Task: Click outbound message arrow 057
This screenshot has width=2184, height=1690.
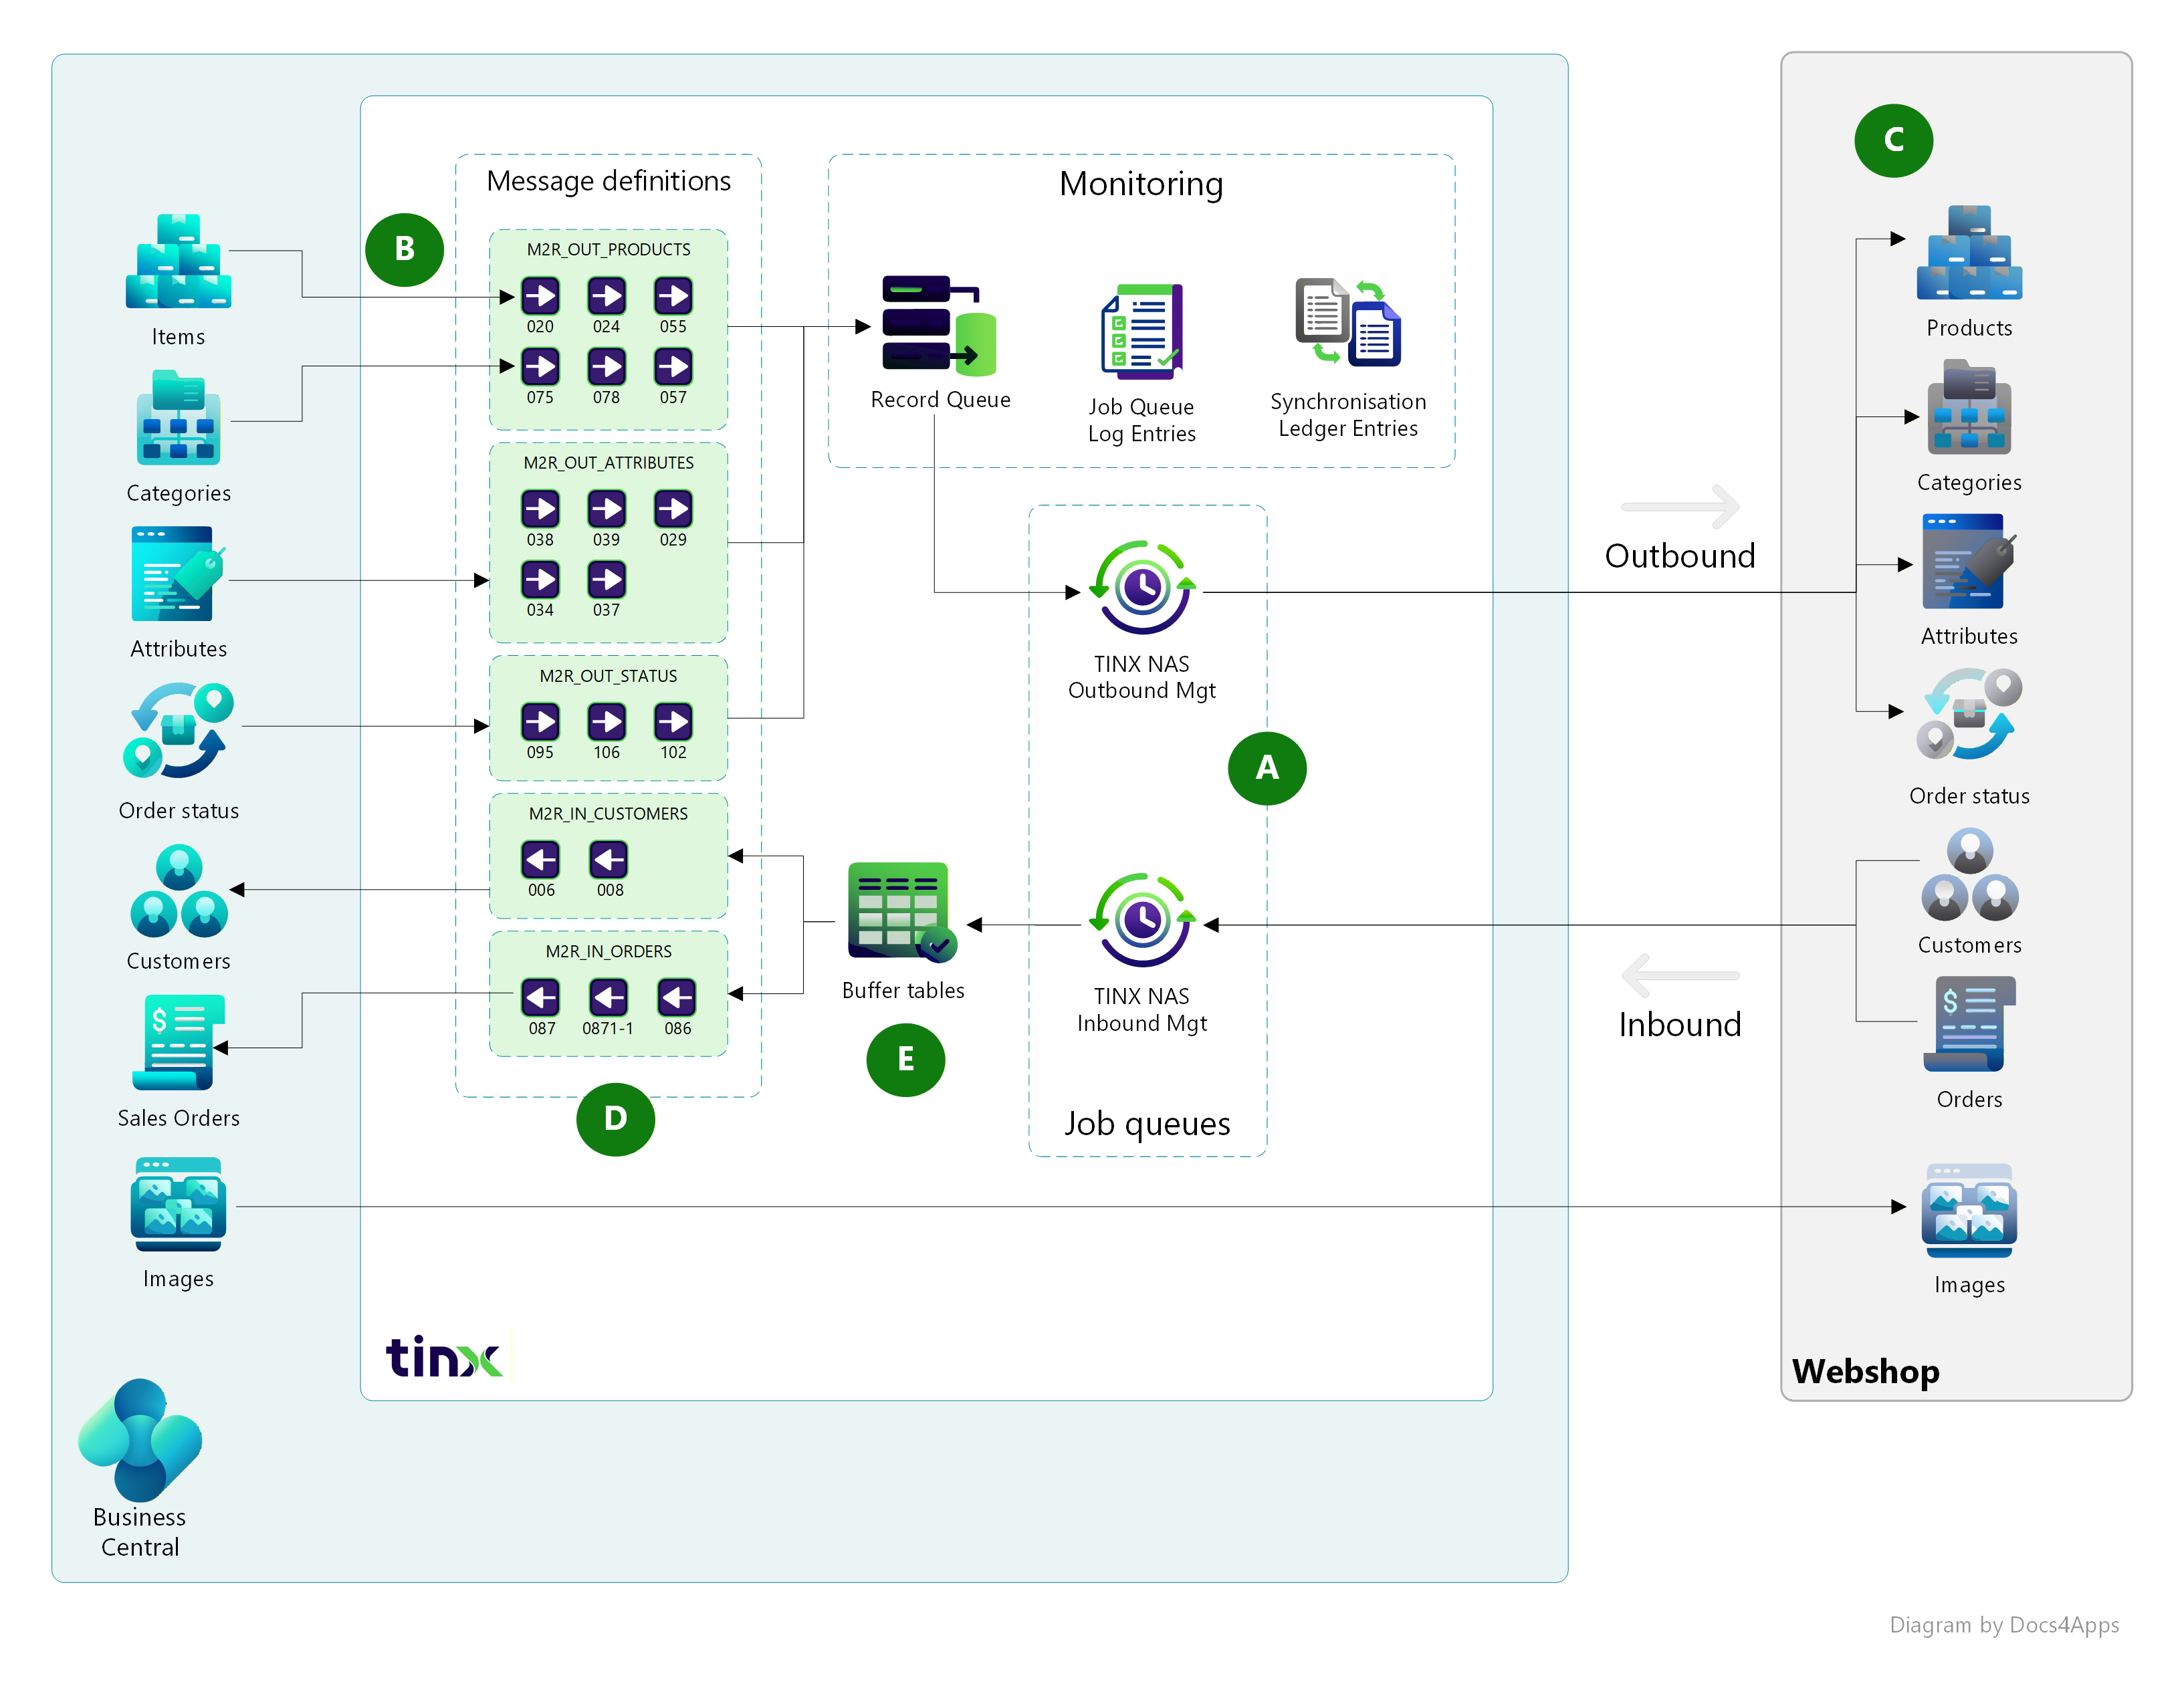Action: point(673,367)
